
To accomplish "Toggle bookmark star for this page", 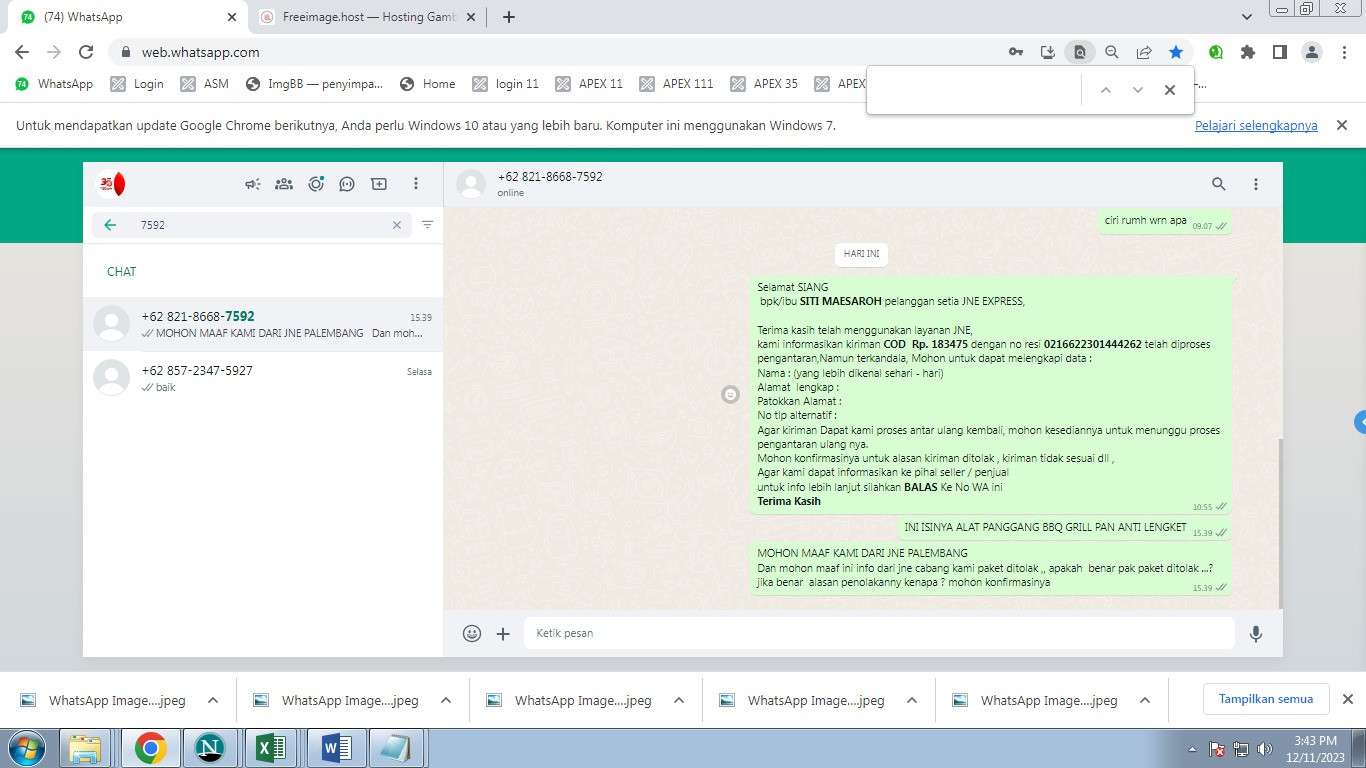I will (1176, 52).
